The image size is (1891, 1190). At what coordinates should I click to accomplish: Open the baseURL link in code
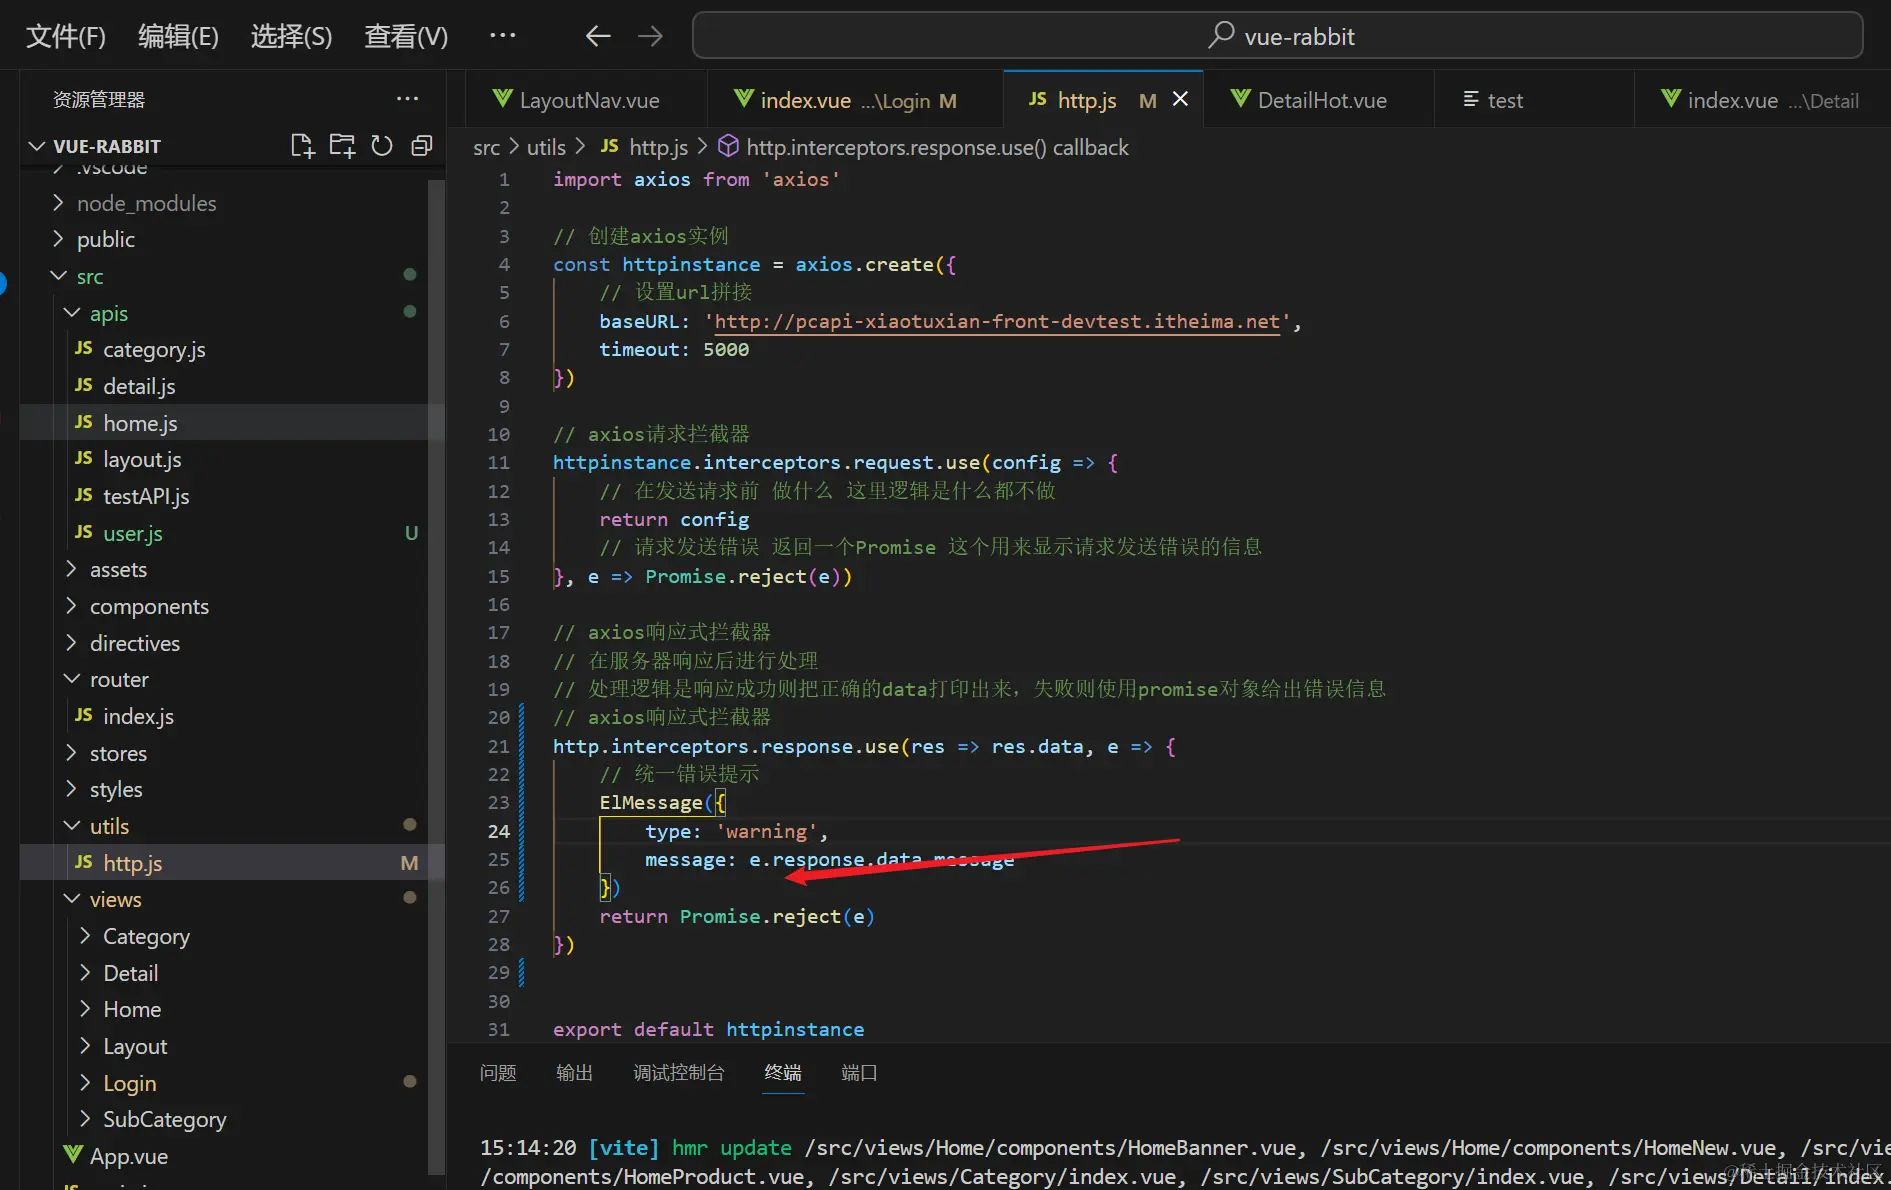pos(997,321)
